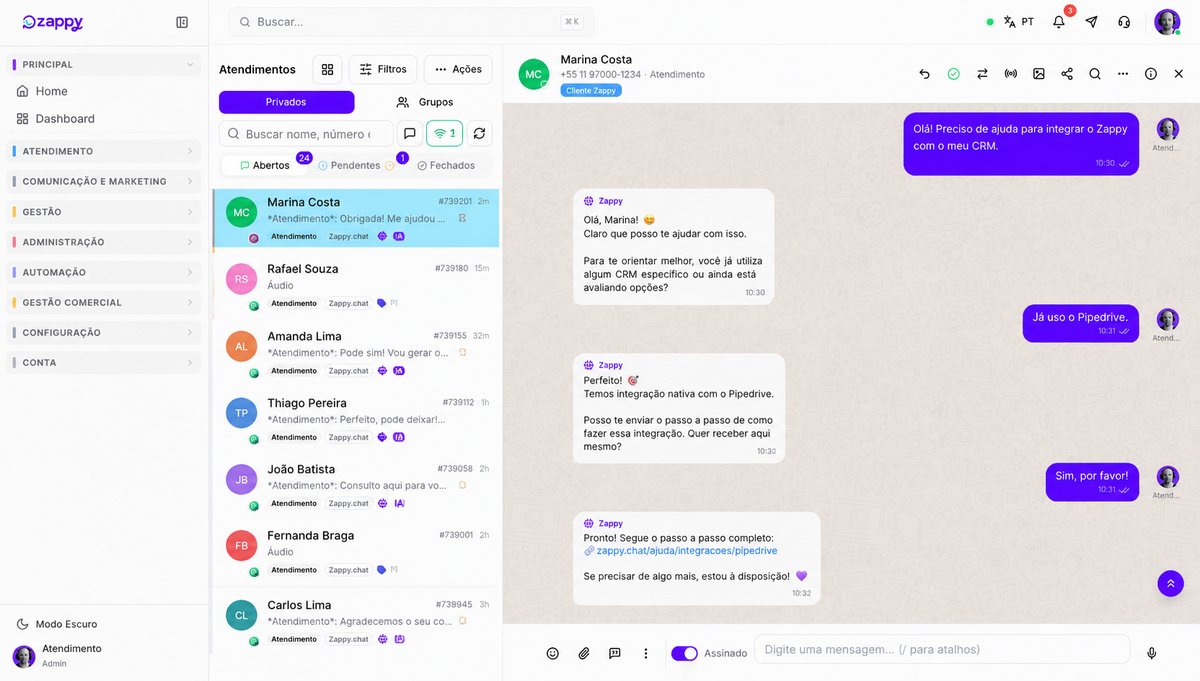Click the chat bubble icon next to search

pos(409,134)
